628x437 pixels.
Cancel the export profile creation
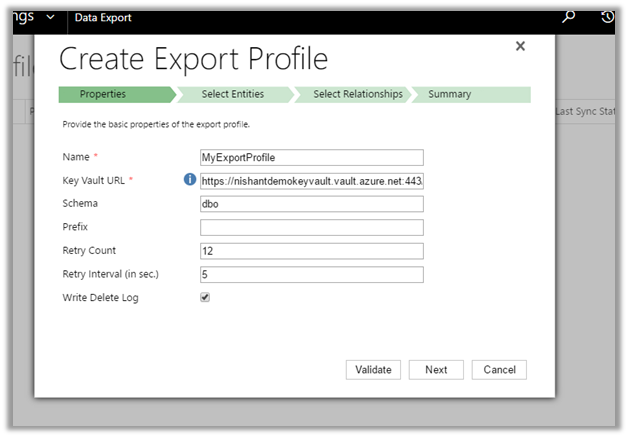(498, 369)
